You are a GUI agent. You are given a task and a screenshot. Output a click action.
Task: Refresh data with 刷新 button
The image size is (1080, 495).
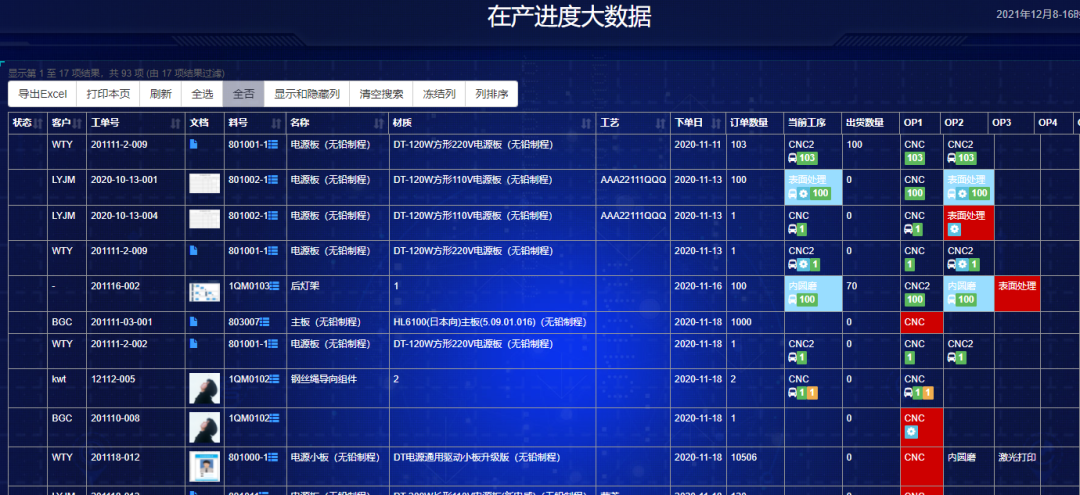click(160, 94)
